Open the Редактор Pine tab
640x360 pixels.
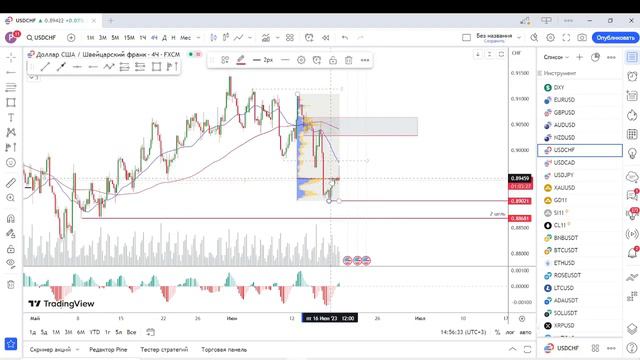point(108,349)
